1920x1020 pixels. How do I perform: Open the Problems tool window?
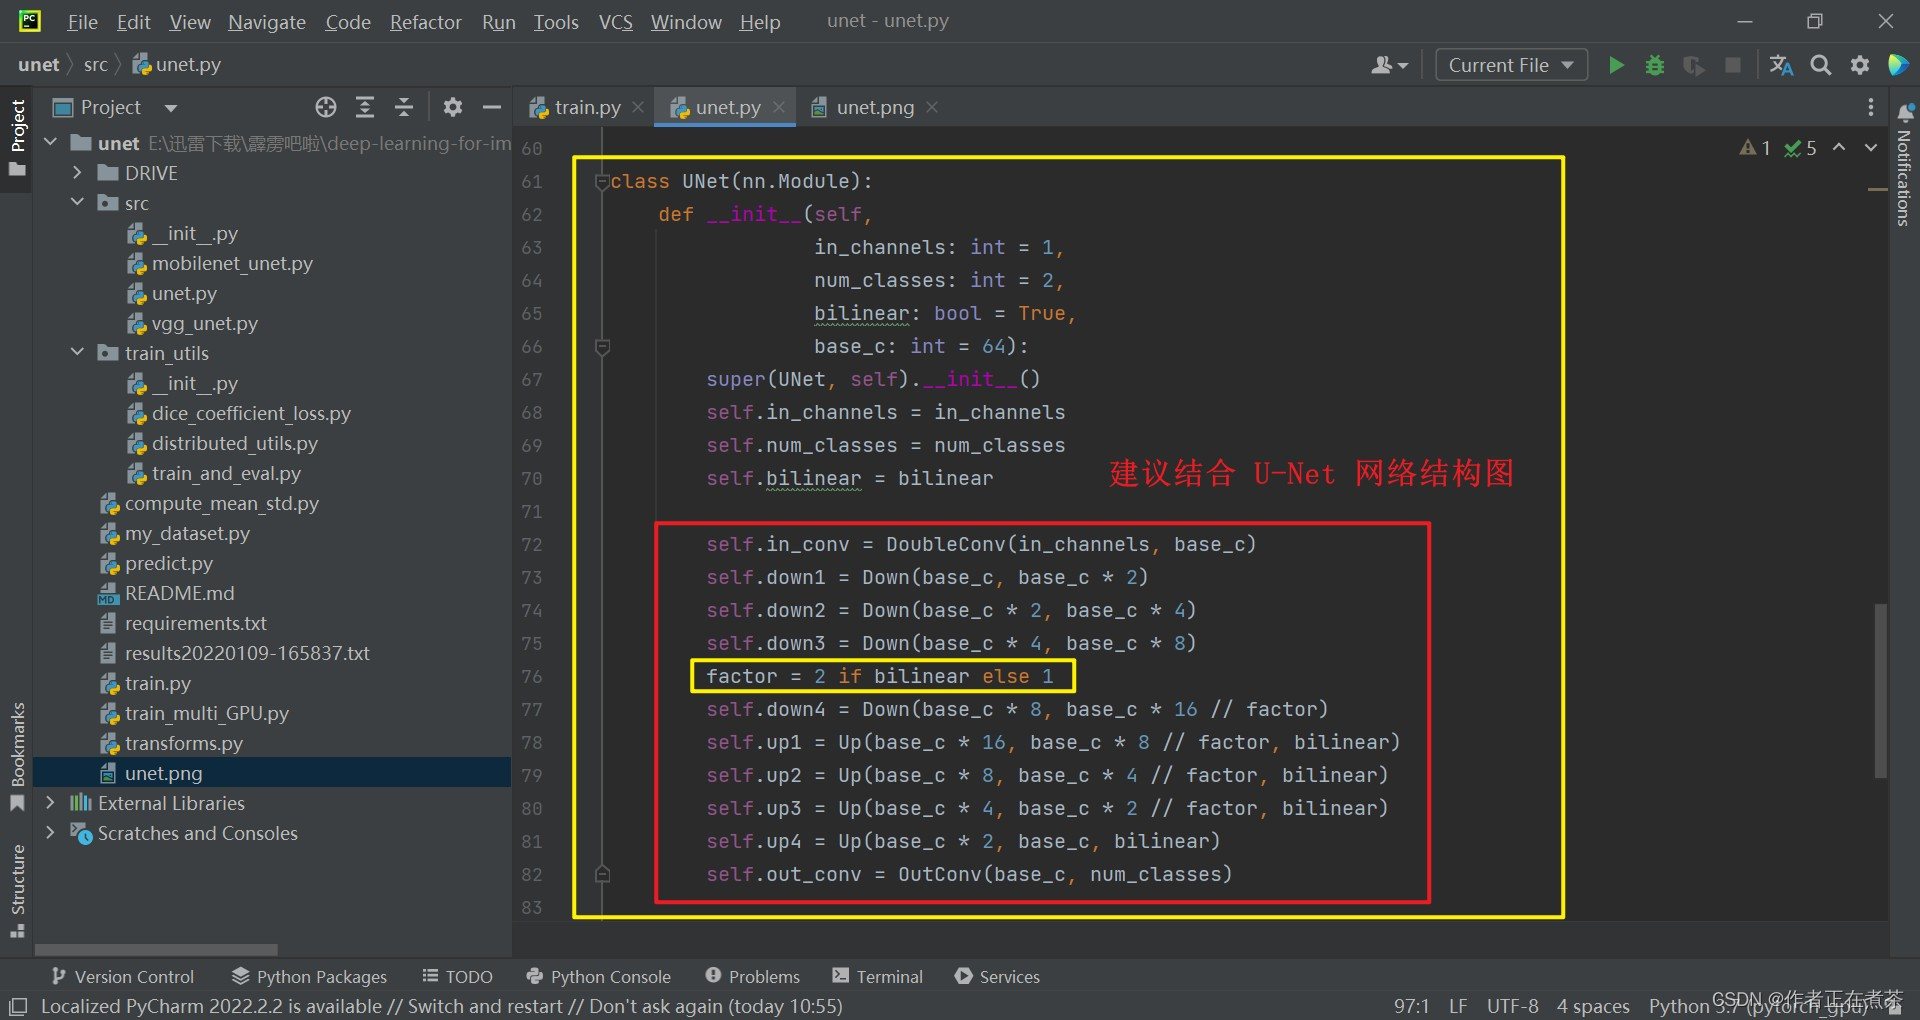[752, 976]
